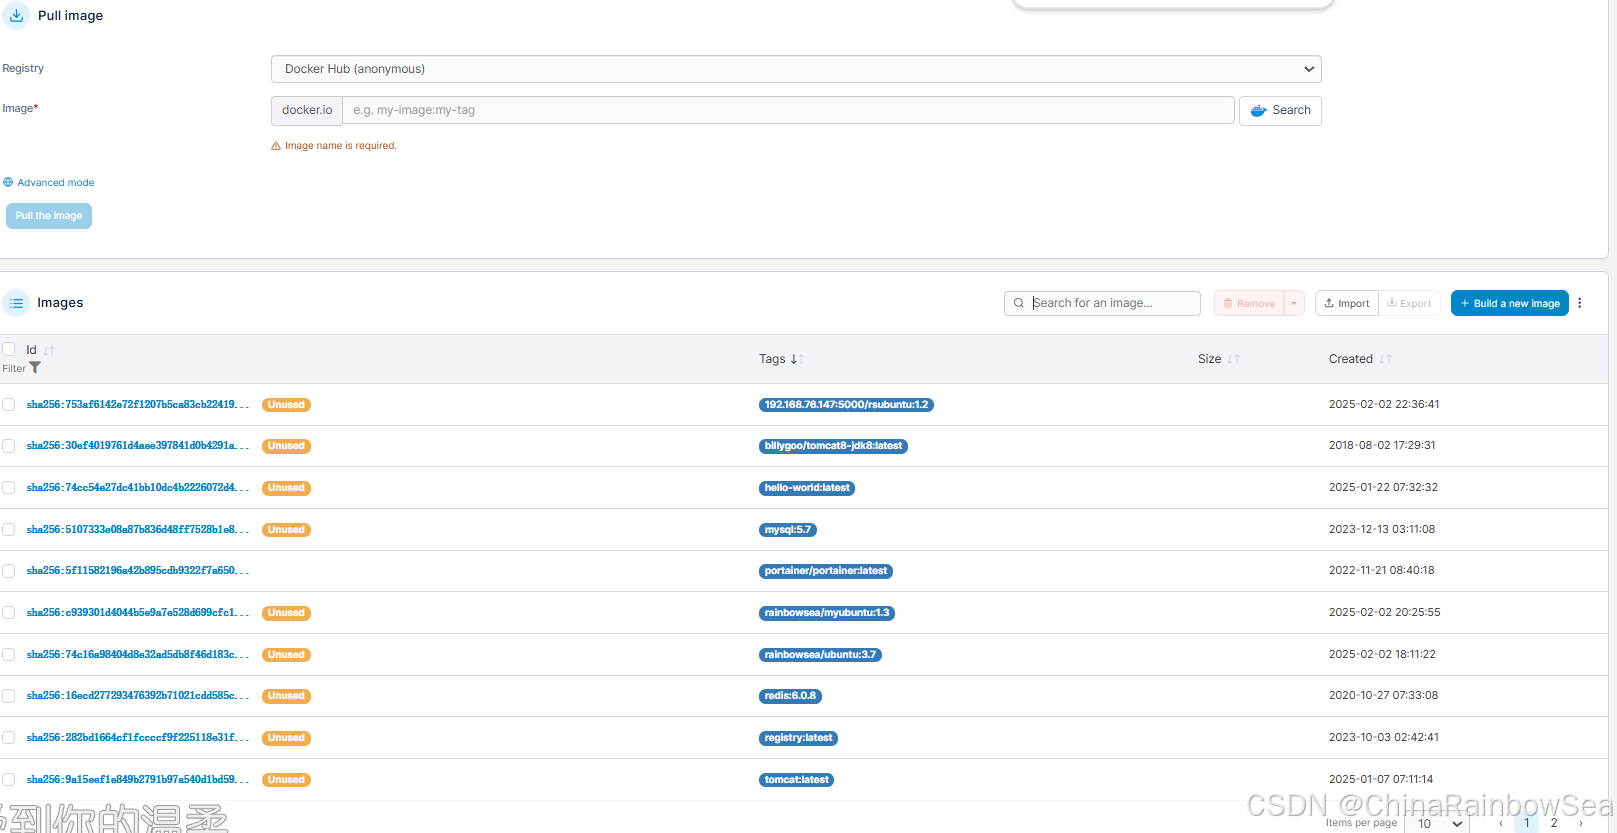This screenshot has height=833, width=1617.
Task: Click the docker.io registry prefix label
Action: pyautogui.click(x=307, y=110)
